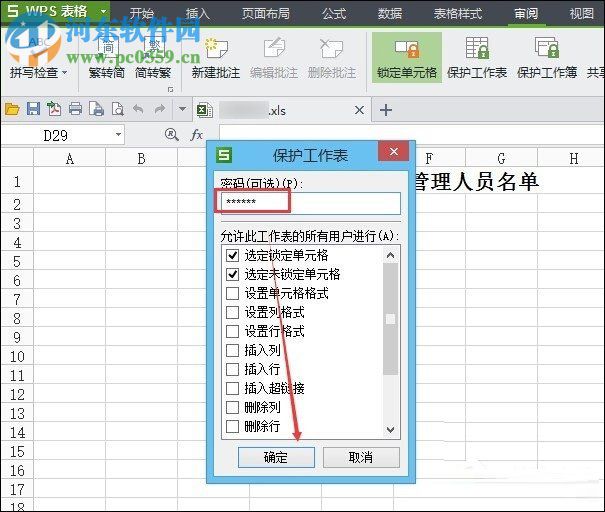Select row 10 header
The image size is (605, 512).
[17, 357]
